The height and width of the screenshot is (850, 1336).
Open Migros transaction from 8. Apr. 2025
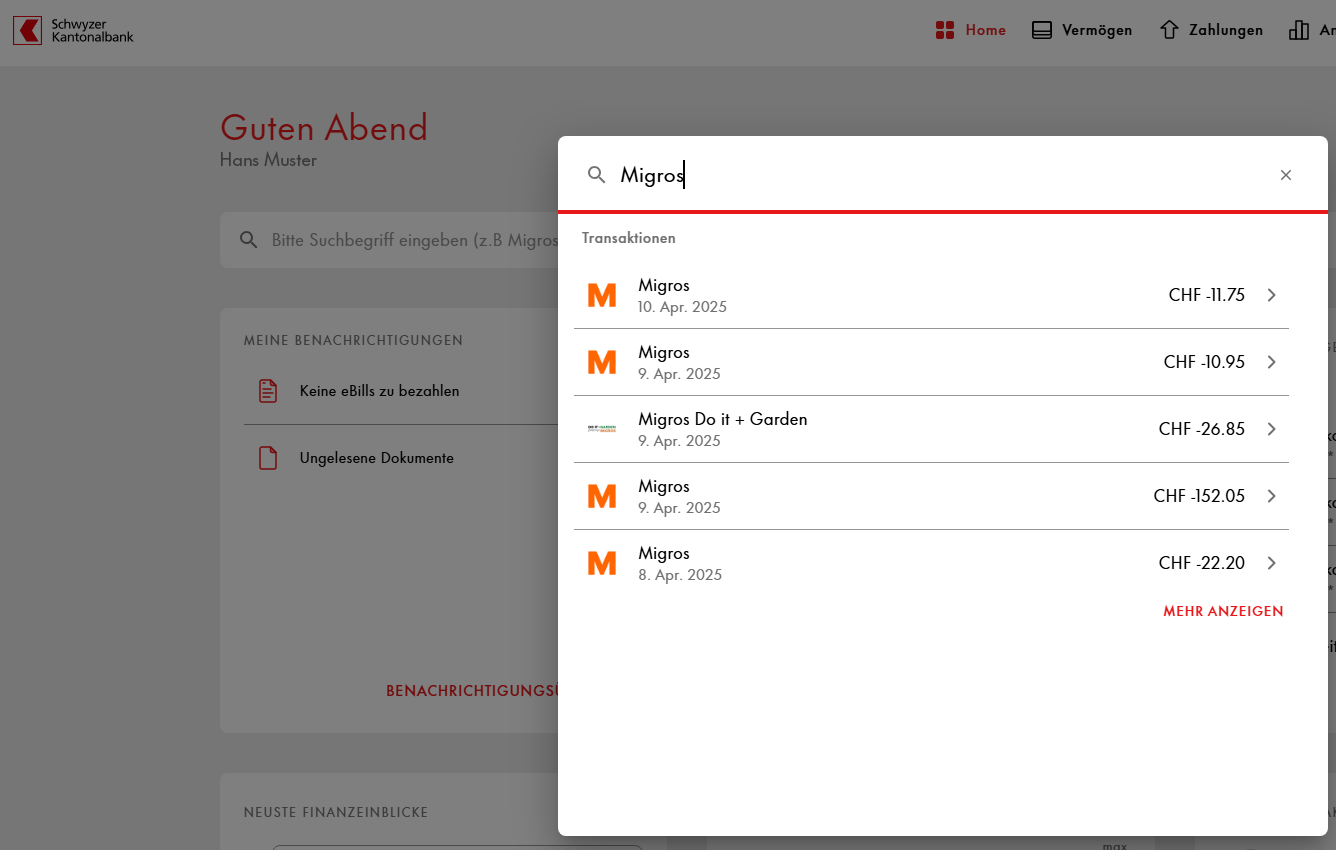coord(931,563)
